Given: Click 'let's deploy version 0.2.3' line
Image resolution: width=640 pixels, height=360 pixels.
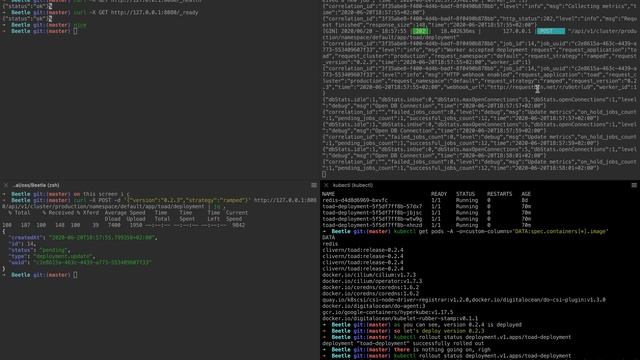Looking at the screenshot, I should [x=439, y=331].
